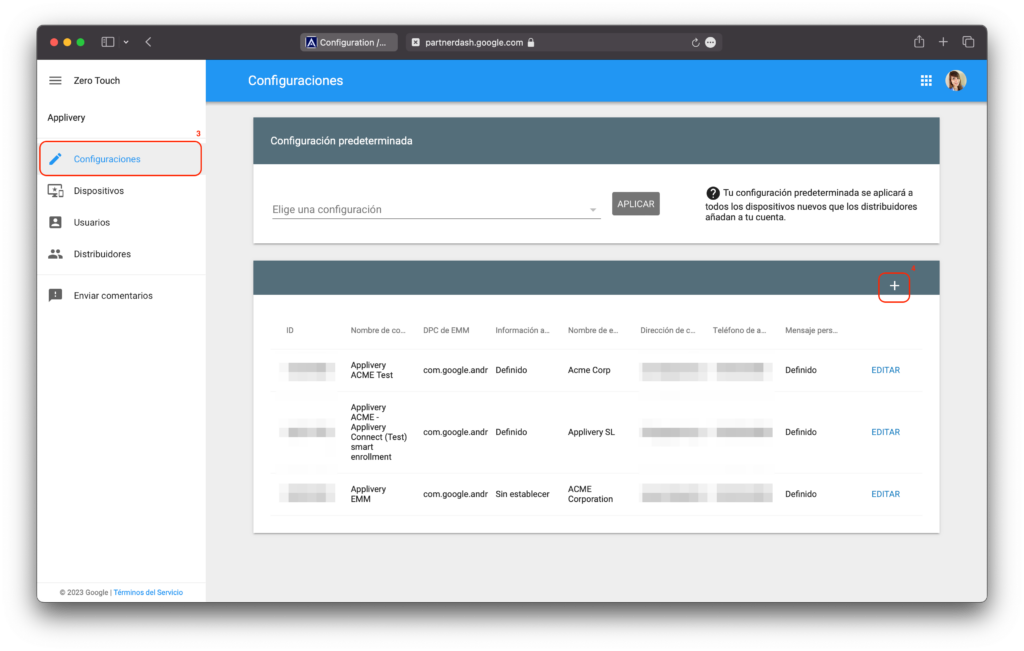The width and height of the screenshot is (1024, 651).
Task: Edit the Applivery ACME Test configuration
Action: tap(886, 370)
